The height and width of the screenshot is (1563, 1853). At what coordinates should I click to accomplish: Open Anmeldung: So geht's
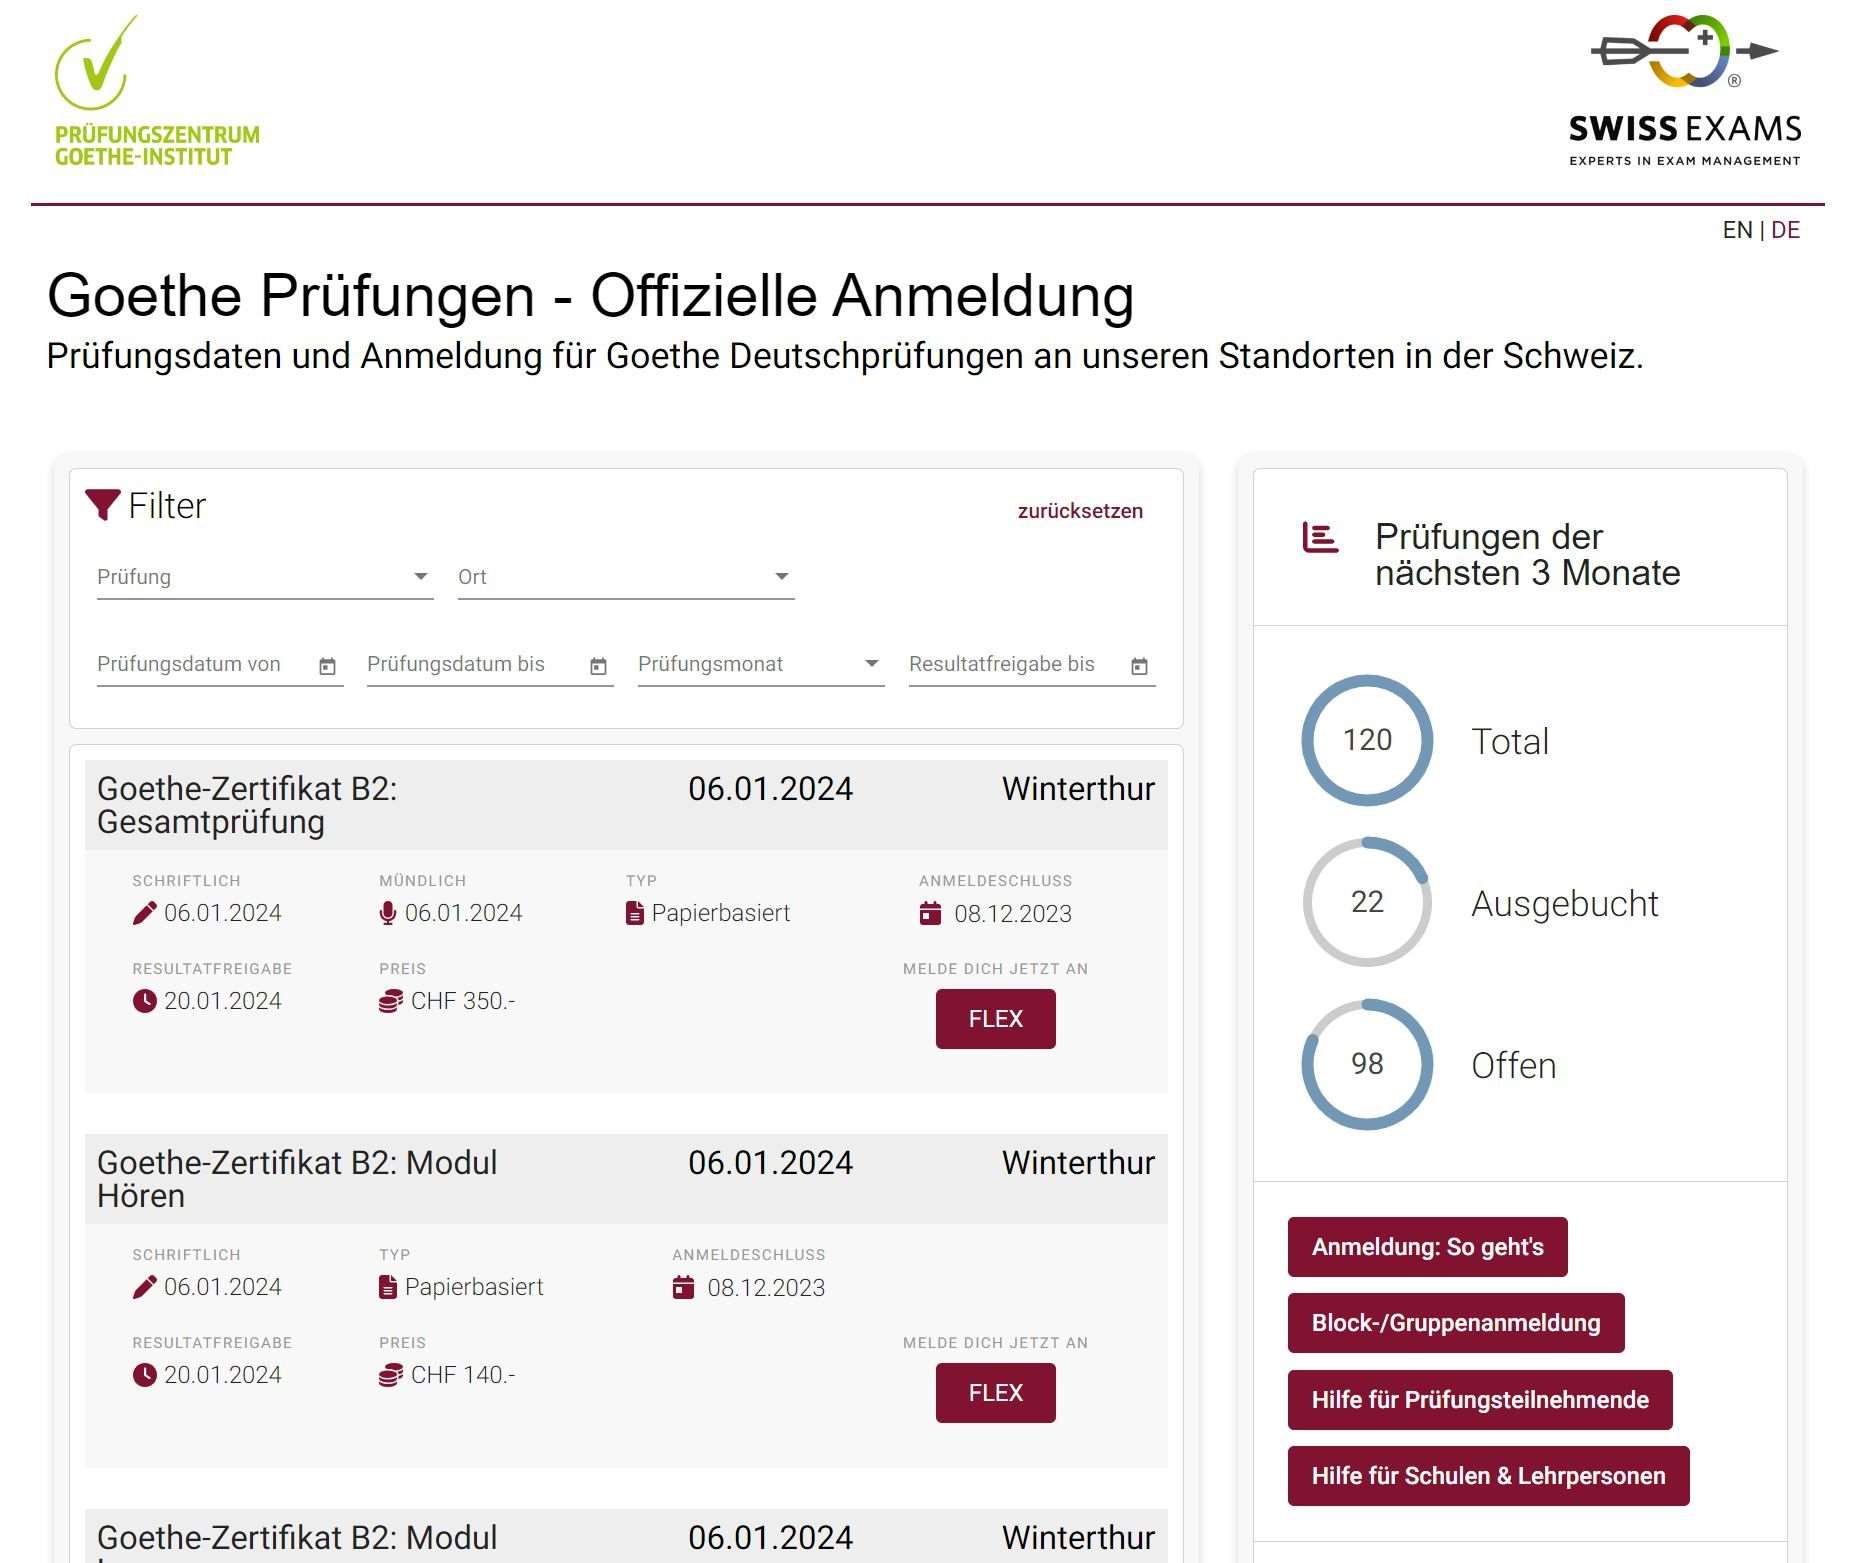coord(1428,1247)
